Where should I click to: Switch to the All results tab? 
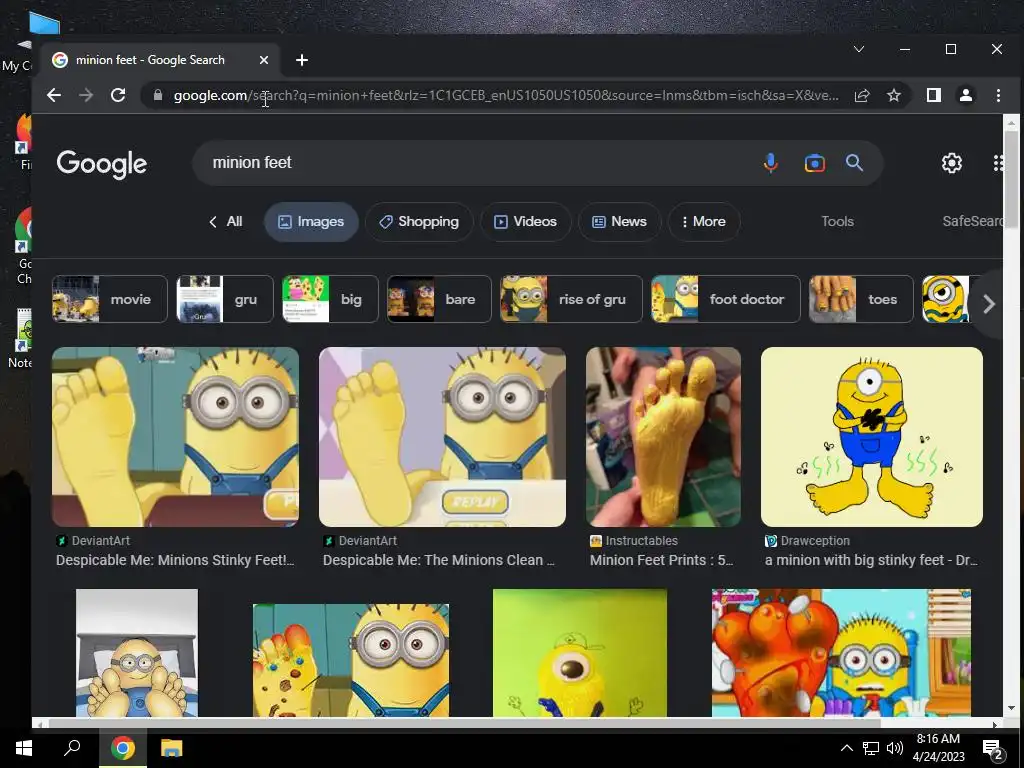(225, 221)
